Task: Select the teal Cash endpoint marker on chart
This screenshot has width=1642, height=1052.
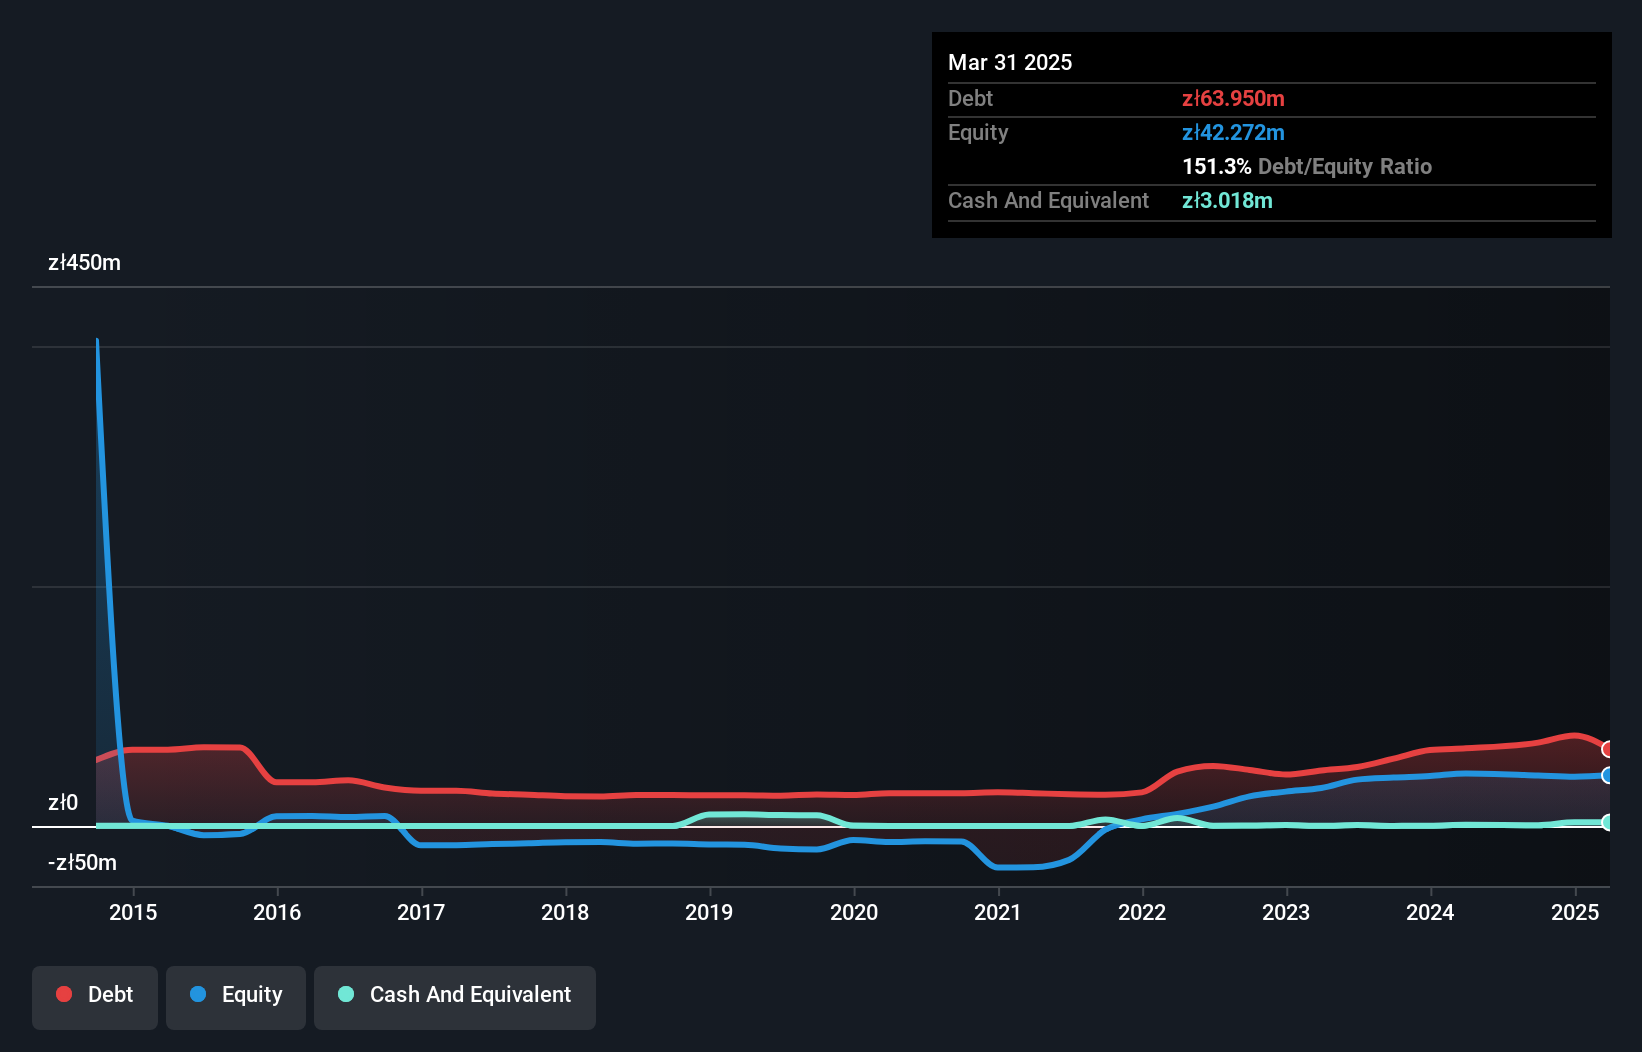Action: pos(1606,823)
